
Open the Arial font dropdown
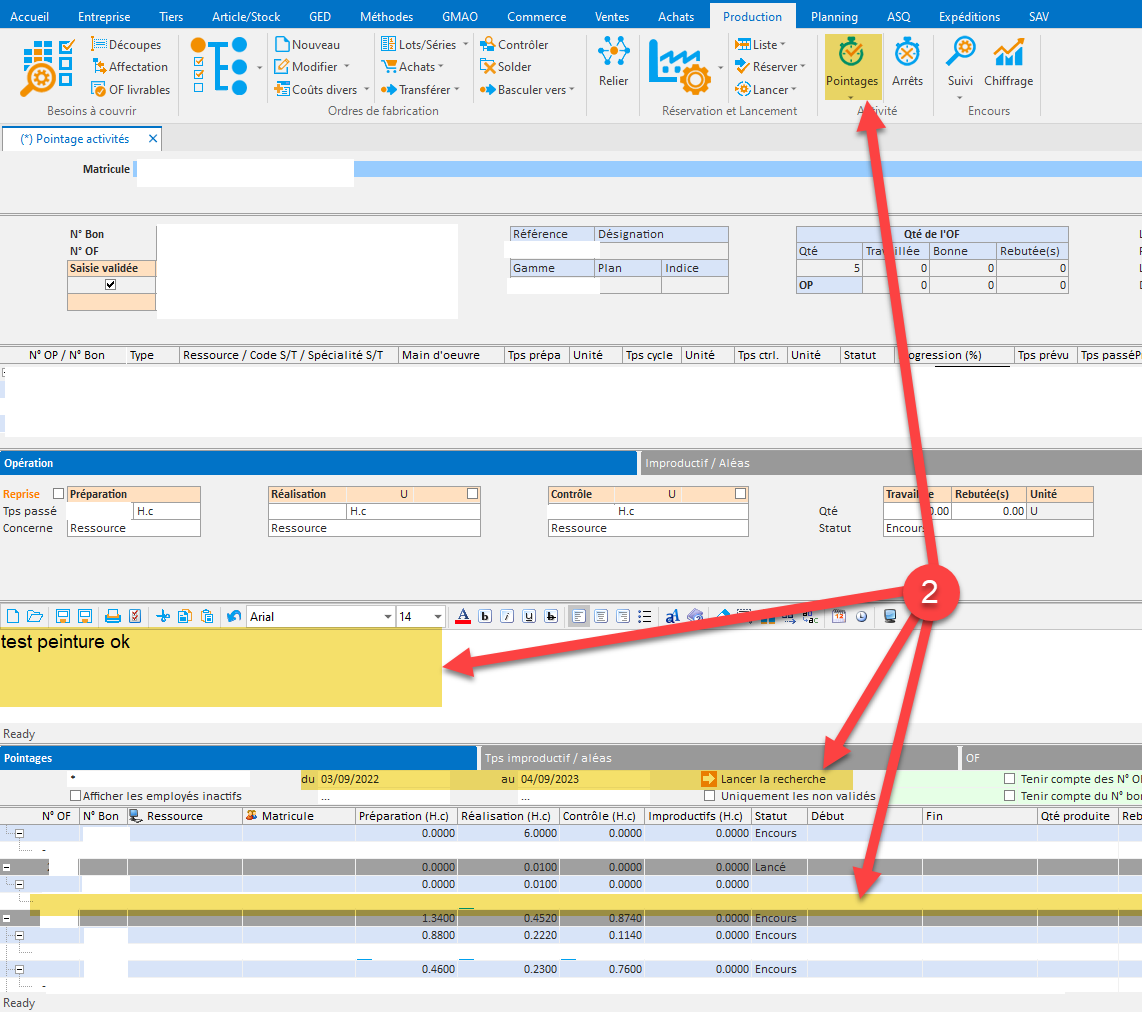pyautogui.click(x=387, y=617)
